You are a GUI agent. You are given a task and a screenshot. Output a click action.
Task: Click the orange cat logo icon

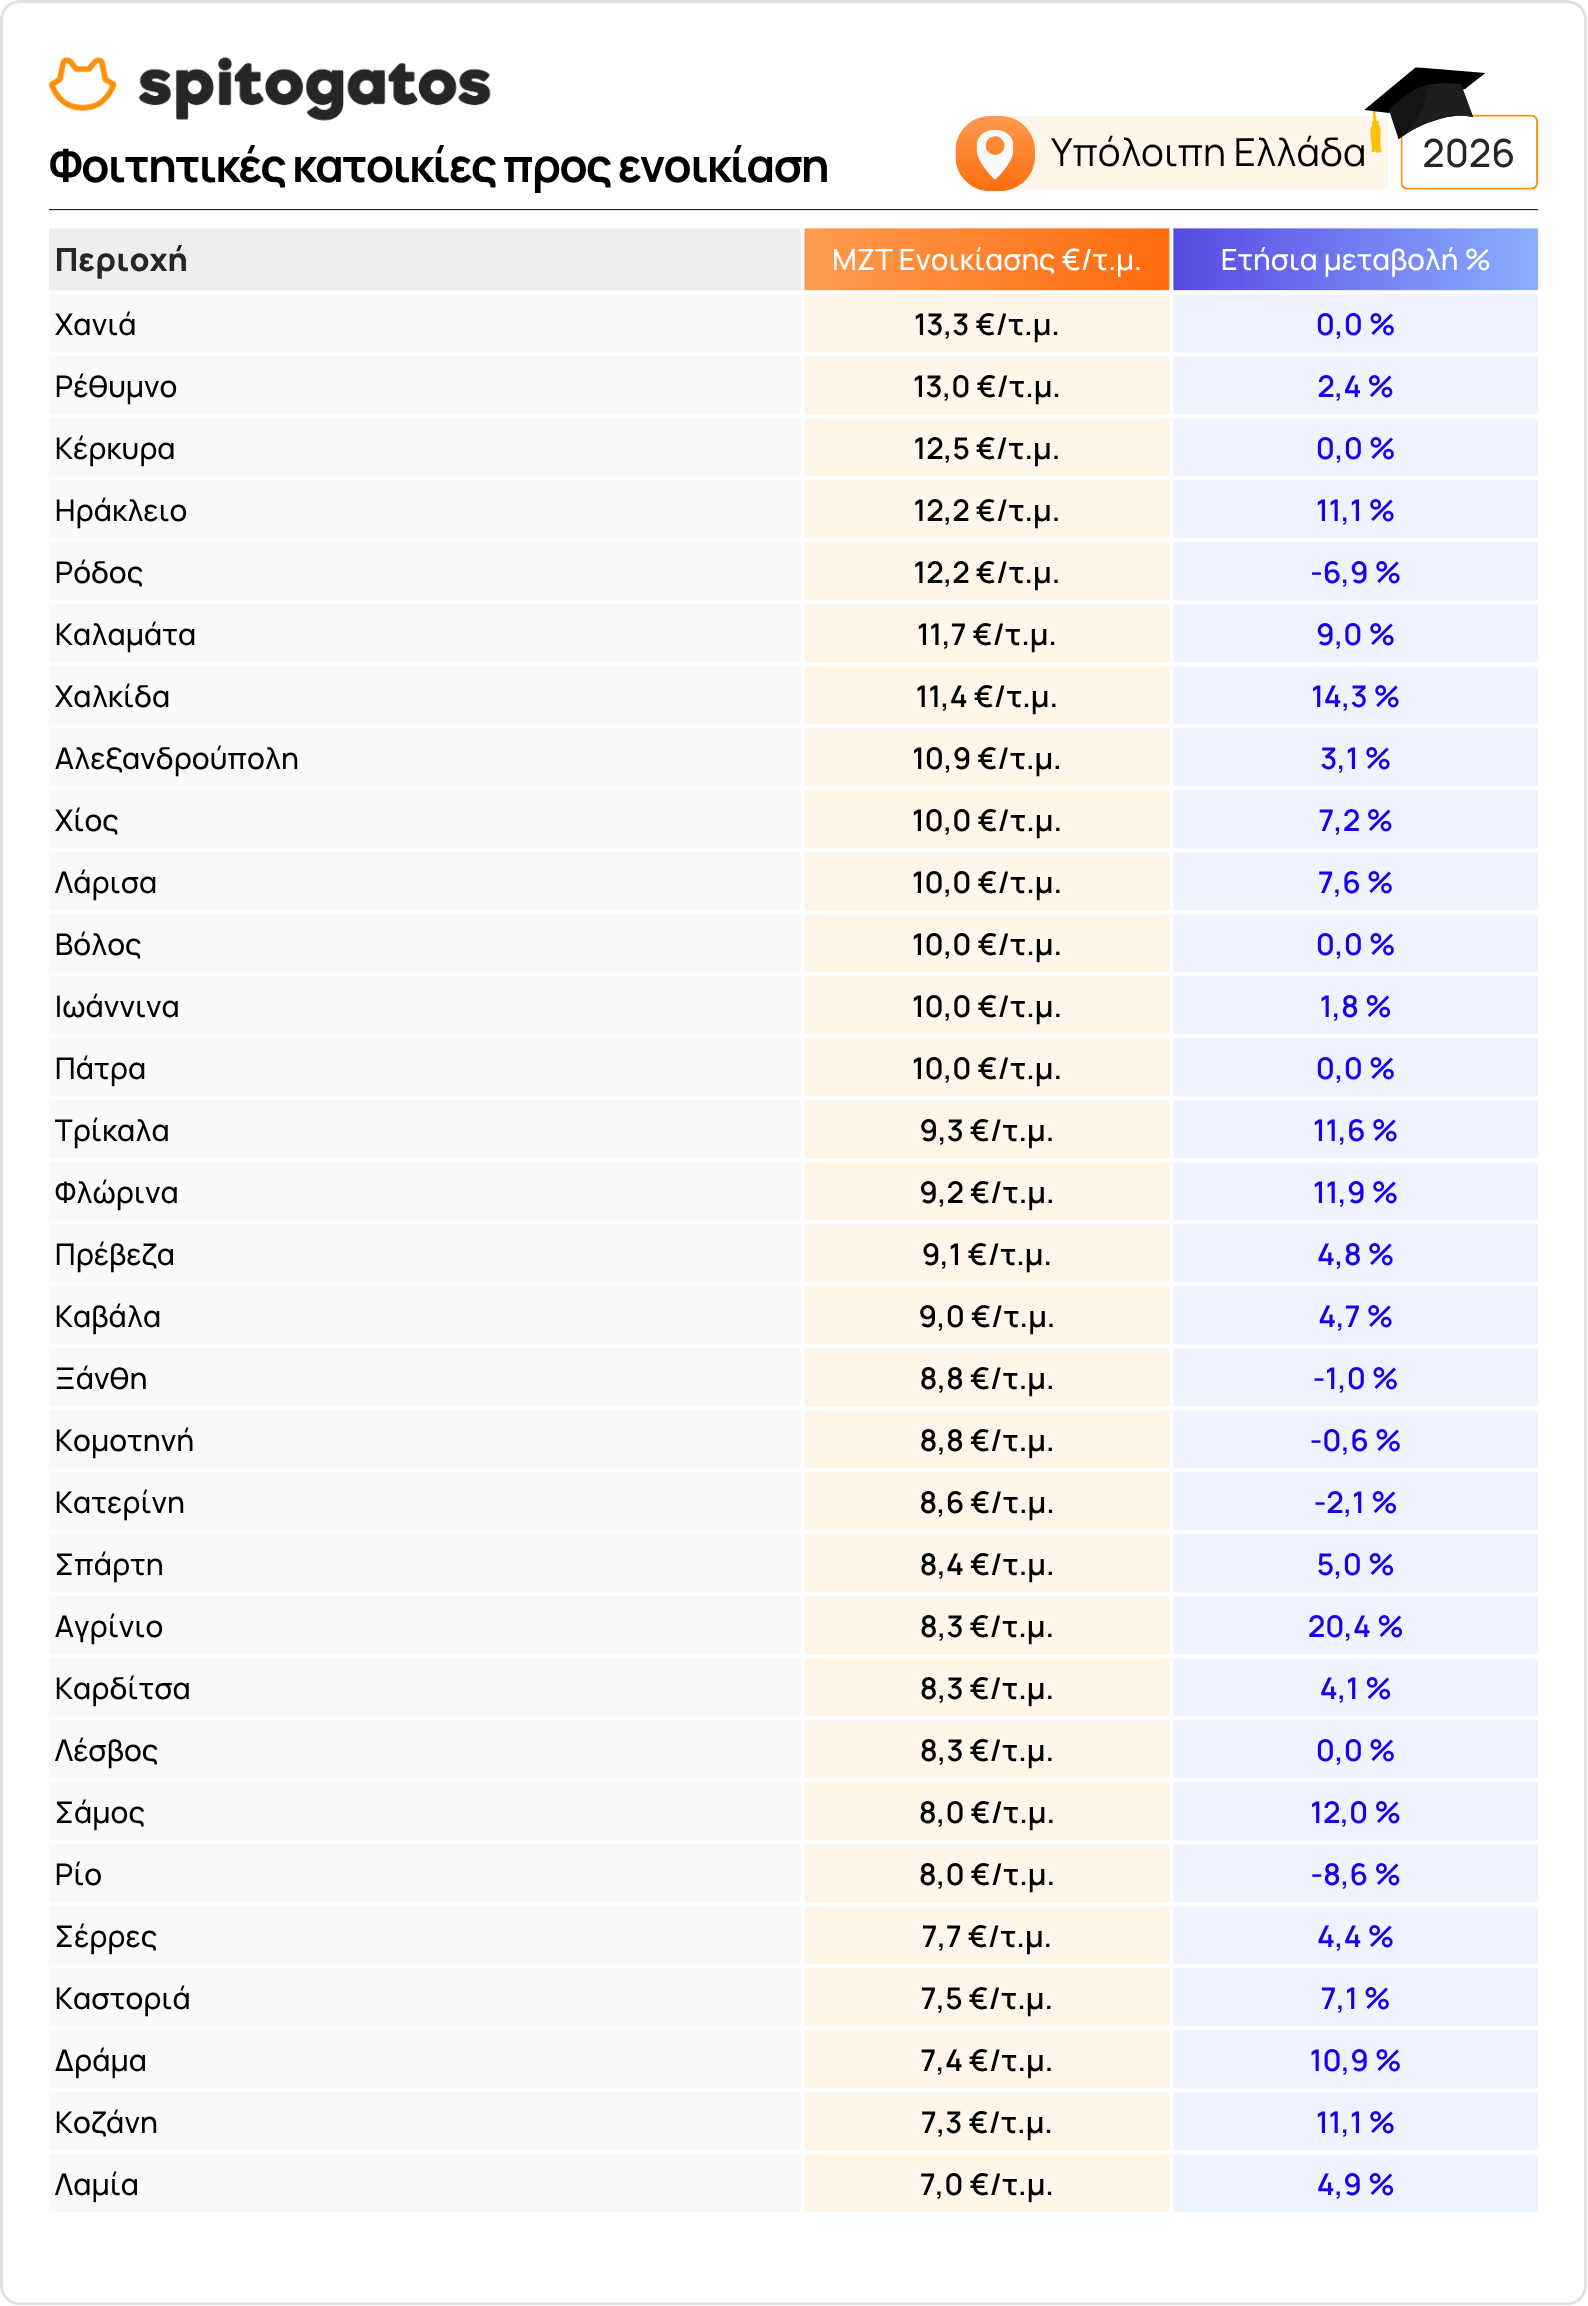pyautogui.click(x=82, y=83)
